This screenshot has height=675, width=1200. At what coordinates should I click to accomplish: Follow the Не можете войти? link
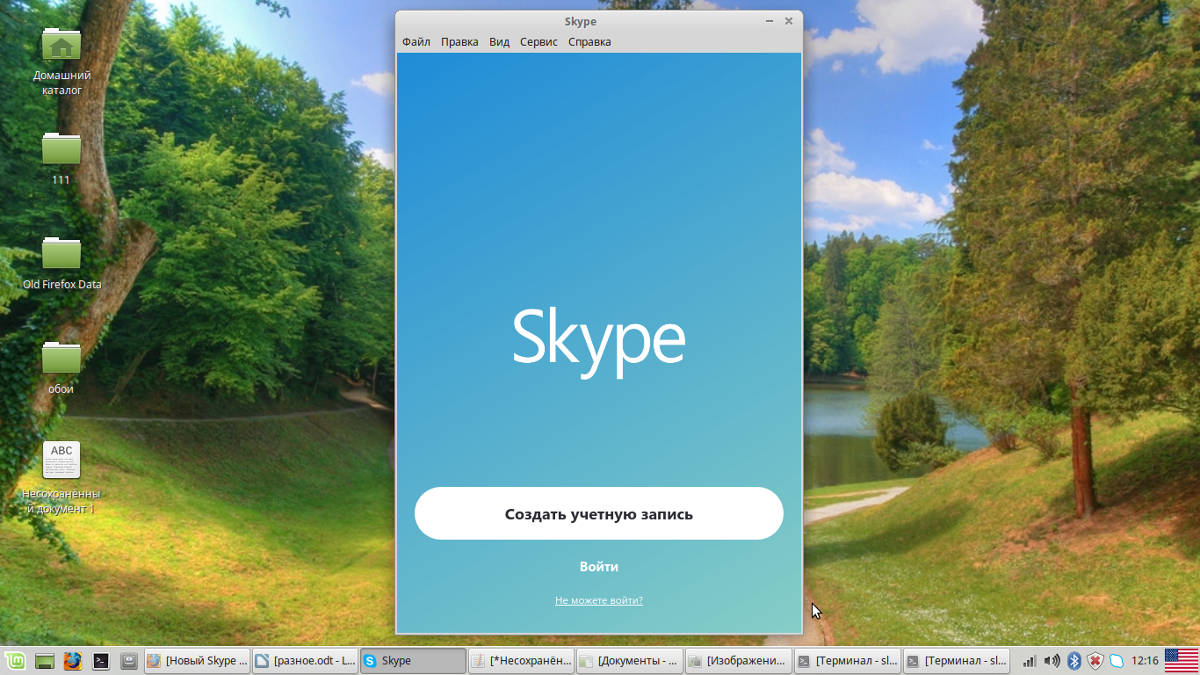point(599,600)
